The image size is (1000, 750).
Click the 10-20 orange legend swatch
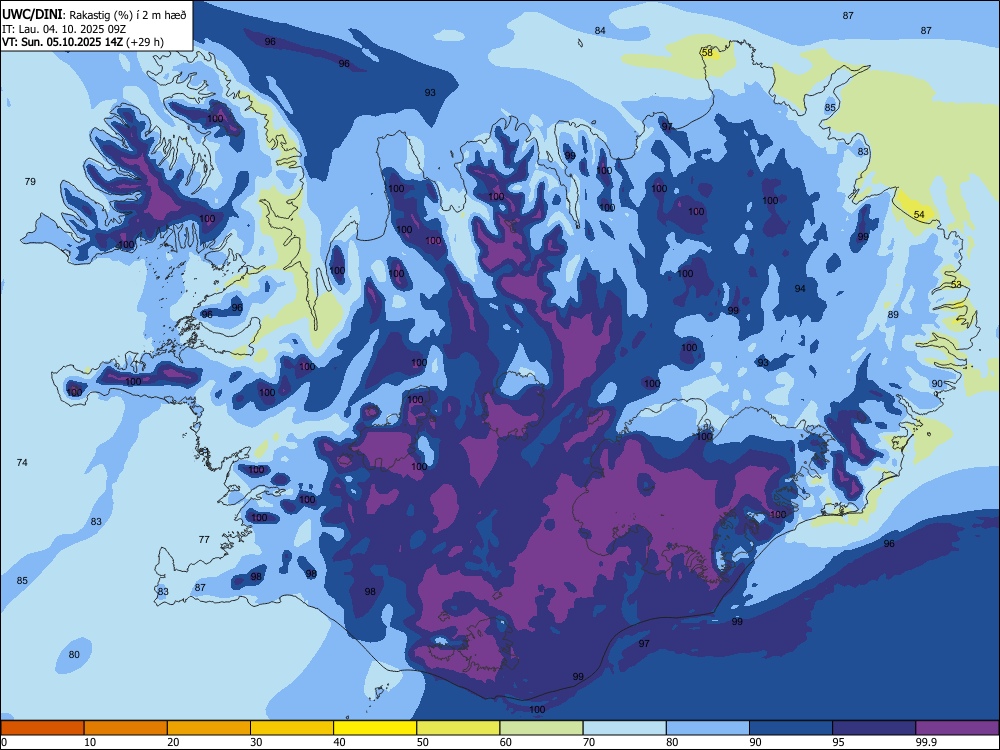coord(126,728)
